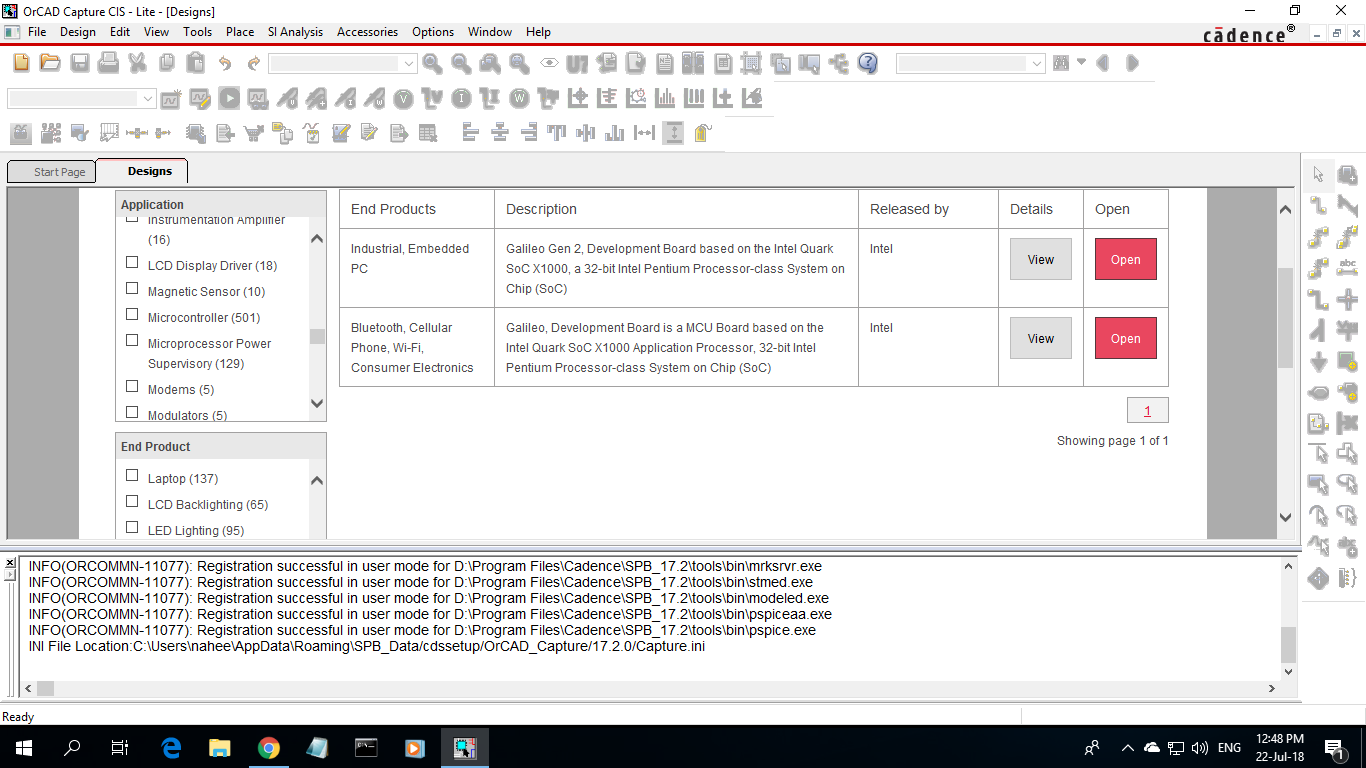Run the PSpice simulation
This screenshot has width=1366, height=768.
pos(229,98)
